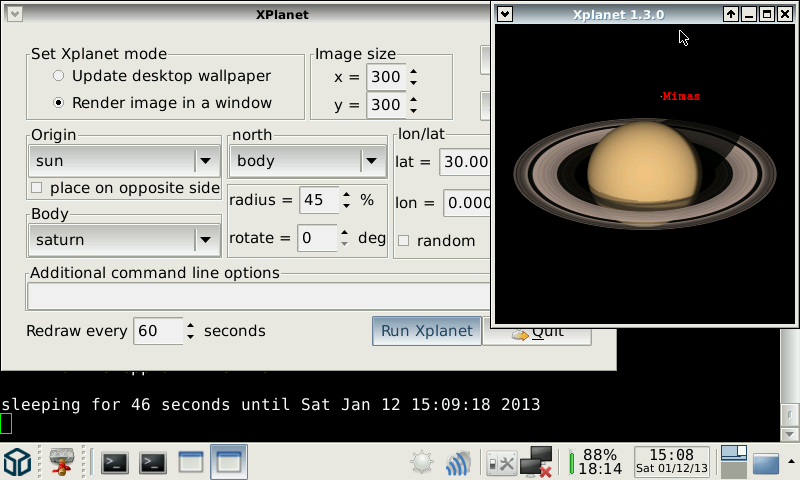Image resolution: width=800 pixels, height=480 pixels.
Task: Toggle the random lon/lat checkbox
Action: tap(404, 241)
